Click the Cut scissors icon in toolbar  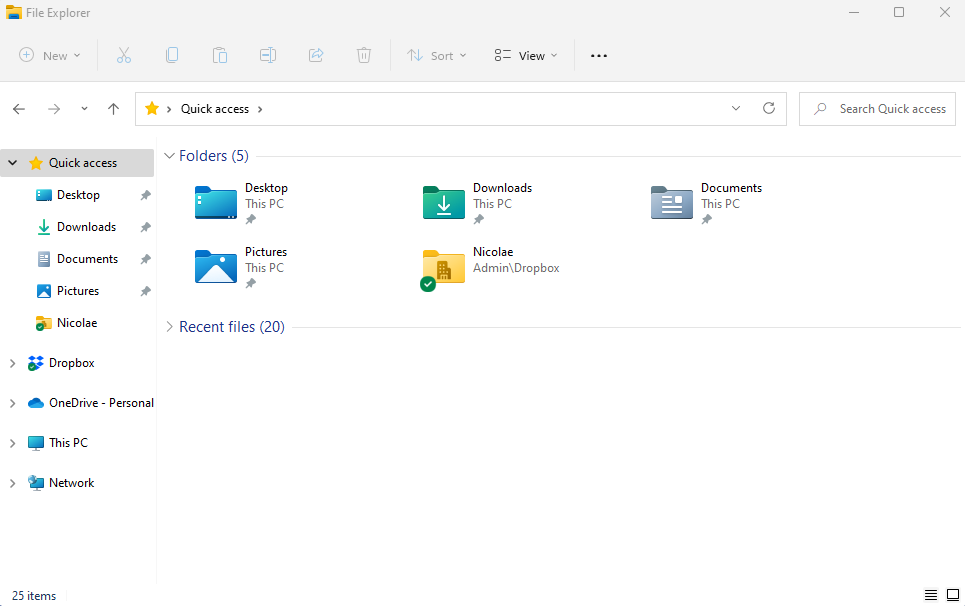(x=124, y=56)
